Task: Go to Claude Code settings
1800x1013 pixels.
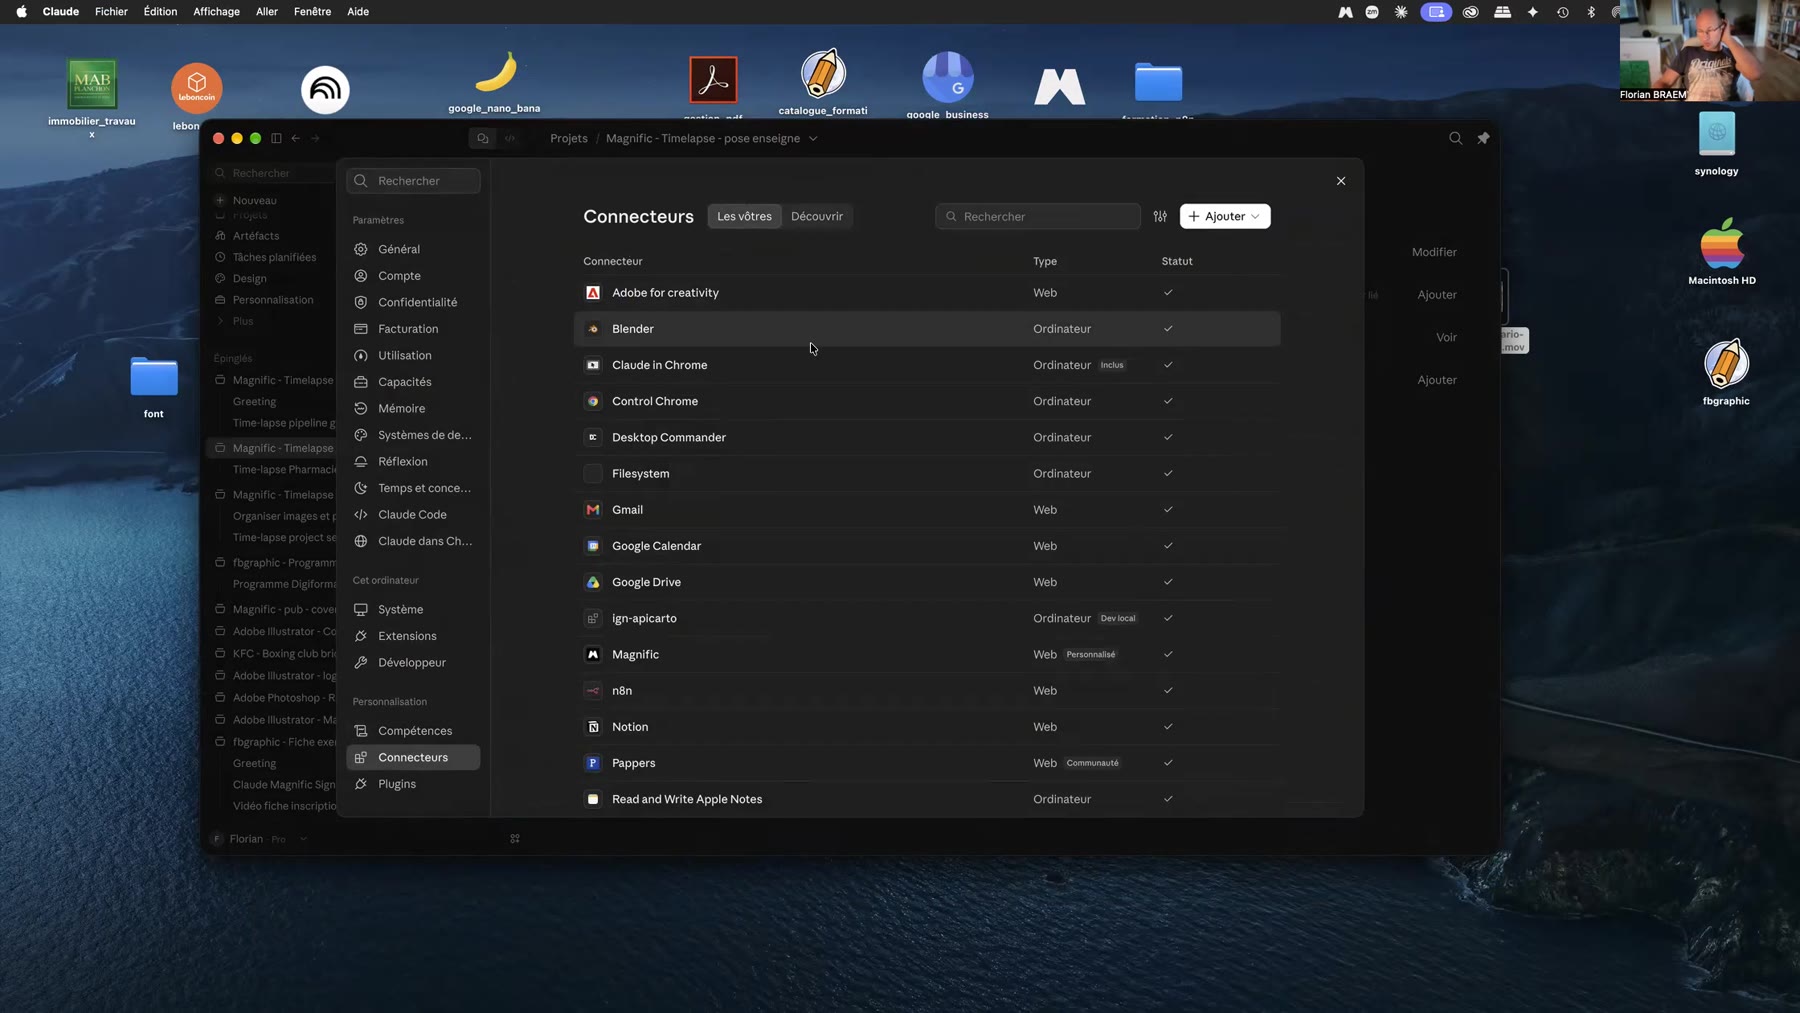Action: tap(413, 515)
